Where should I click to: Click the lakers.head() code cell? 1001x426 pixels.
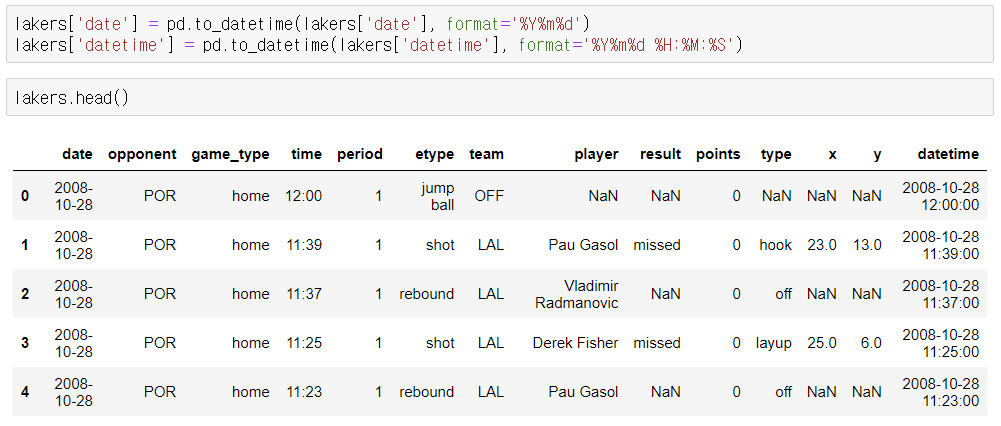[x=499, y=98]
